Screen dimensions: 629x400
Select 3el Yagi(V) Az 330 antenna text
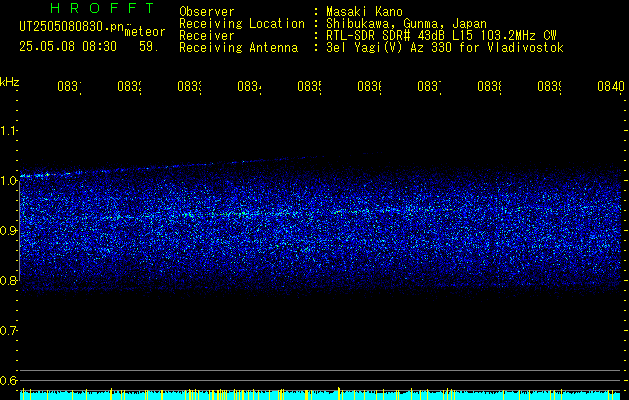pos(445,48)
